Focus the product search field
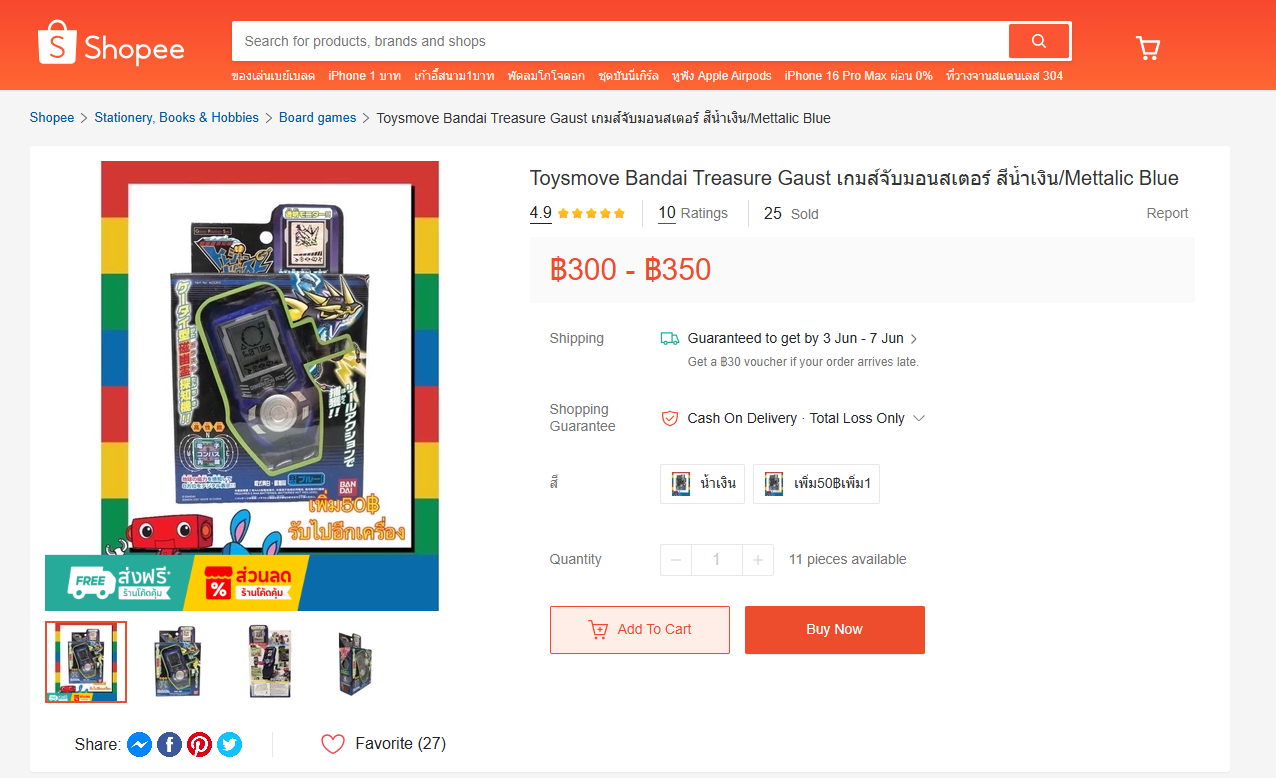Image resolution: width=1276 pixels, height=778 pixels. (620, 41)
